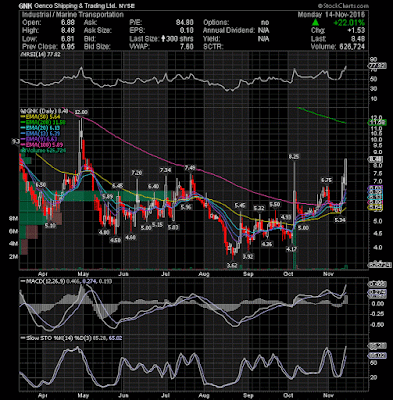
Task: Click the Chg value +1.53
Action: (356, 31)
